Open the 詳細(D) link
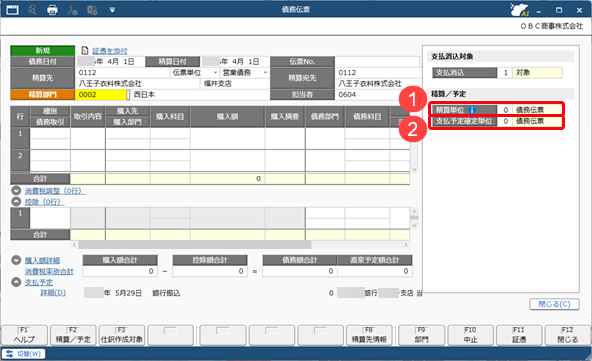This screenshot has height=361, width=592. point(53,293)
